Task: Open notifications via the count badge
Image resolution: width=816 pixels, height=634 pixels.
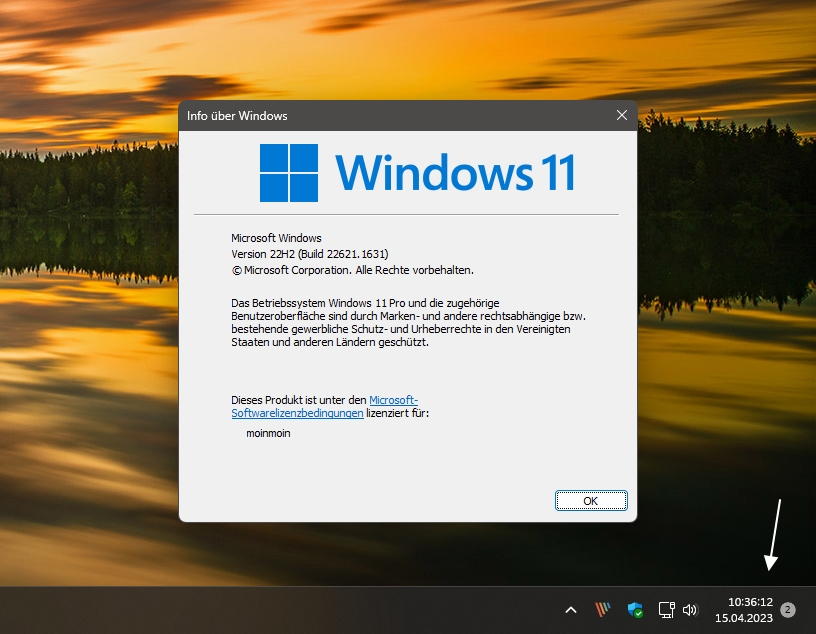Action: coord(788,610)
